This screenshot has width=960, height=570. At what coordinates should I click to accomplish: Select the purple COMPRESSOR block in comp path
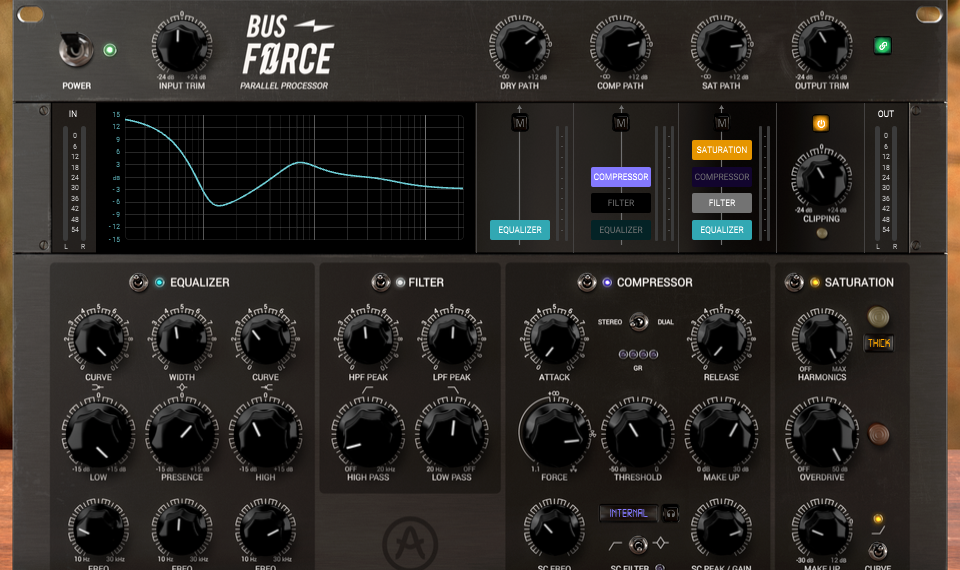(x=620, y=177)
